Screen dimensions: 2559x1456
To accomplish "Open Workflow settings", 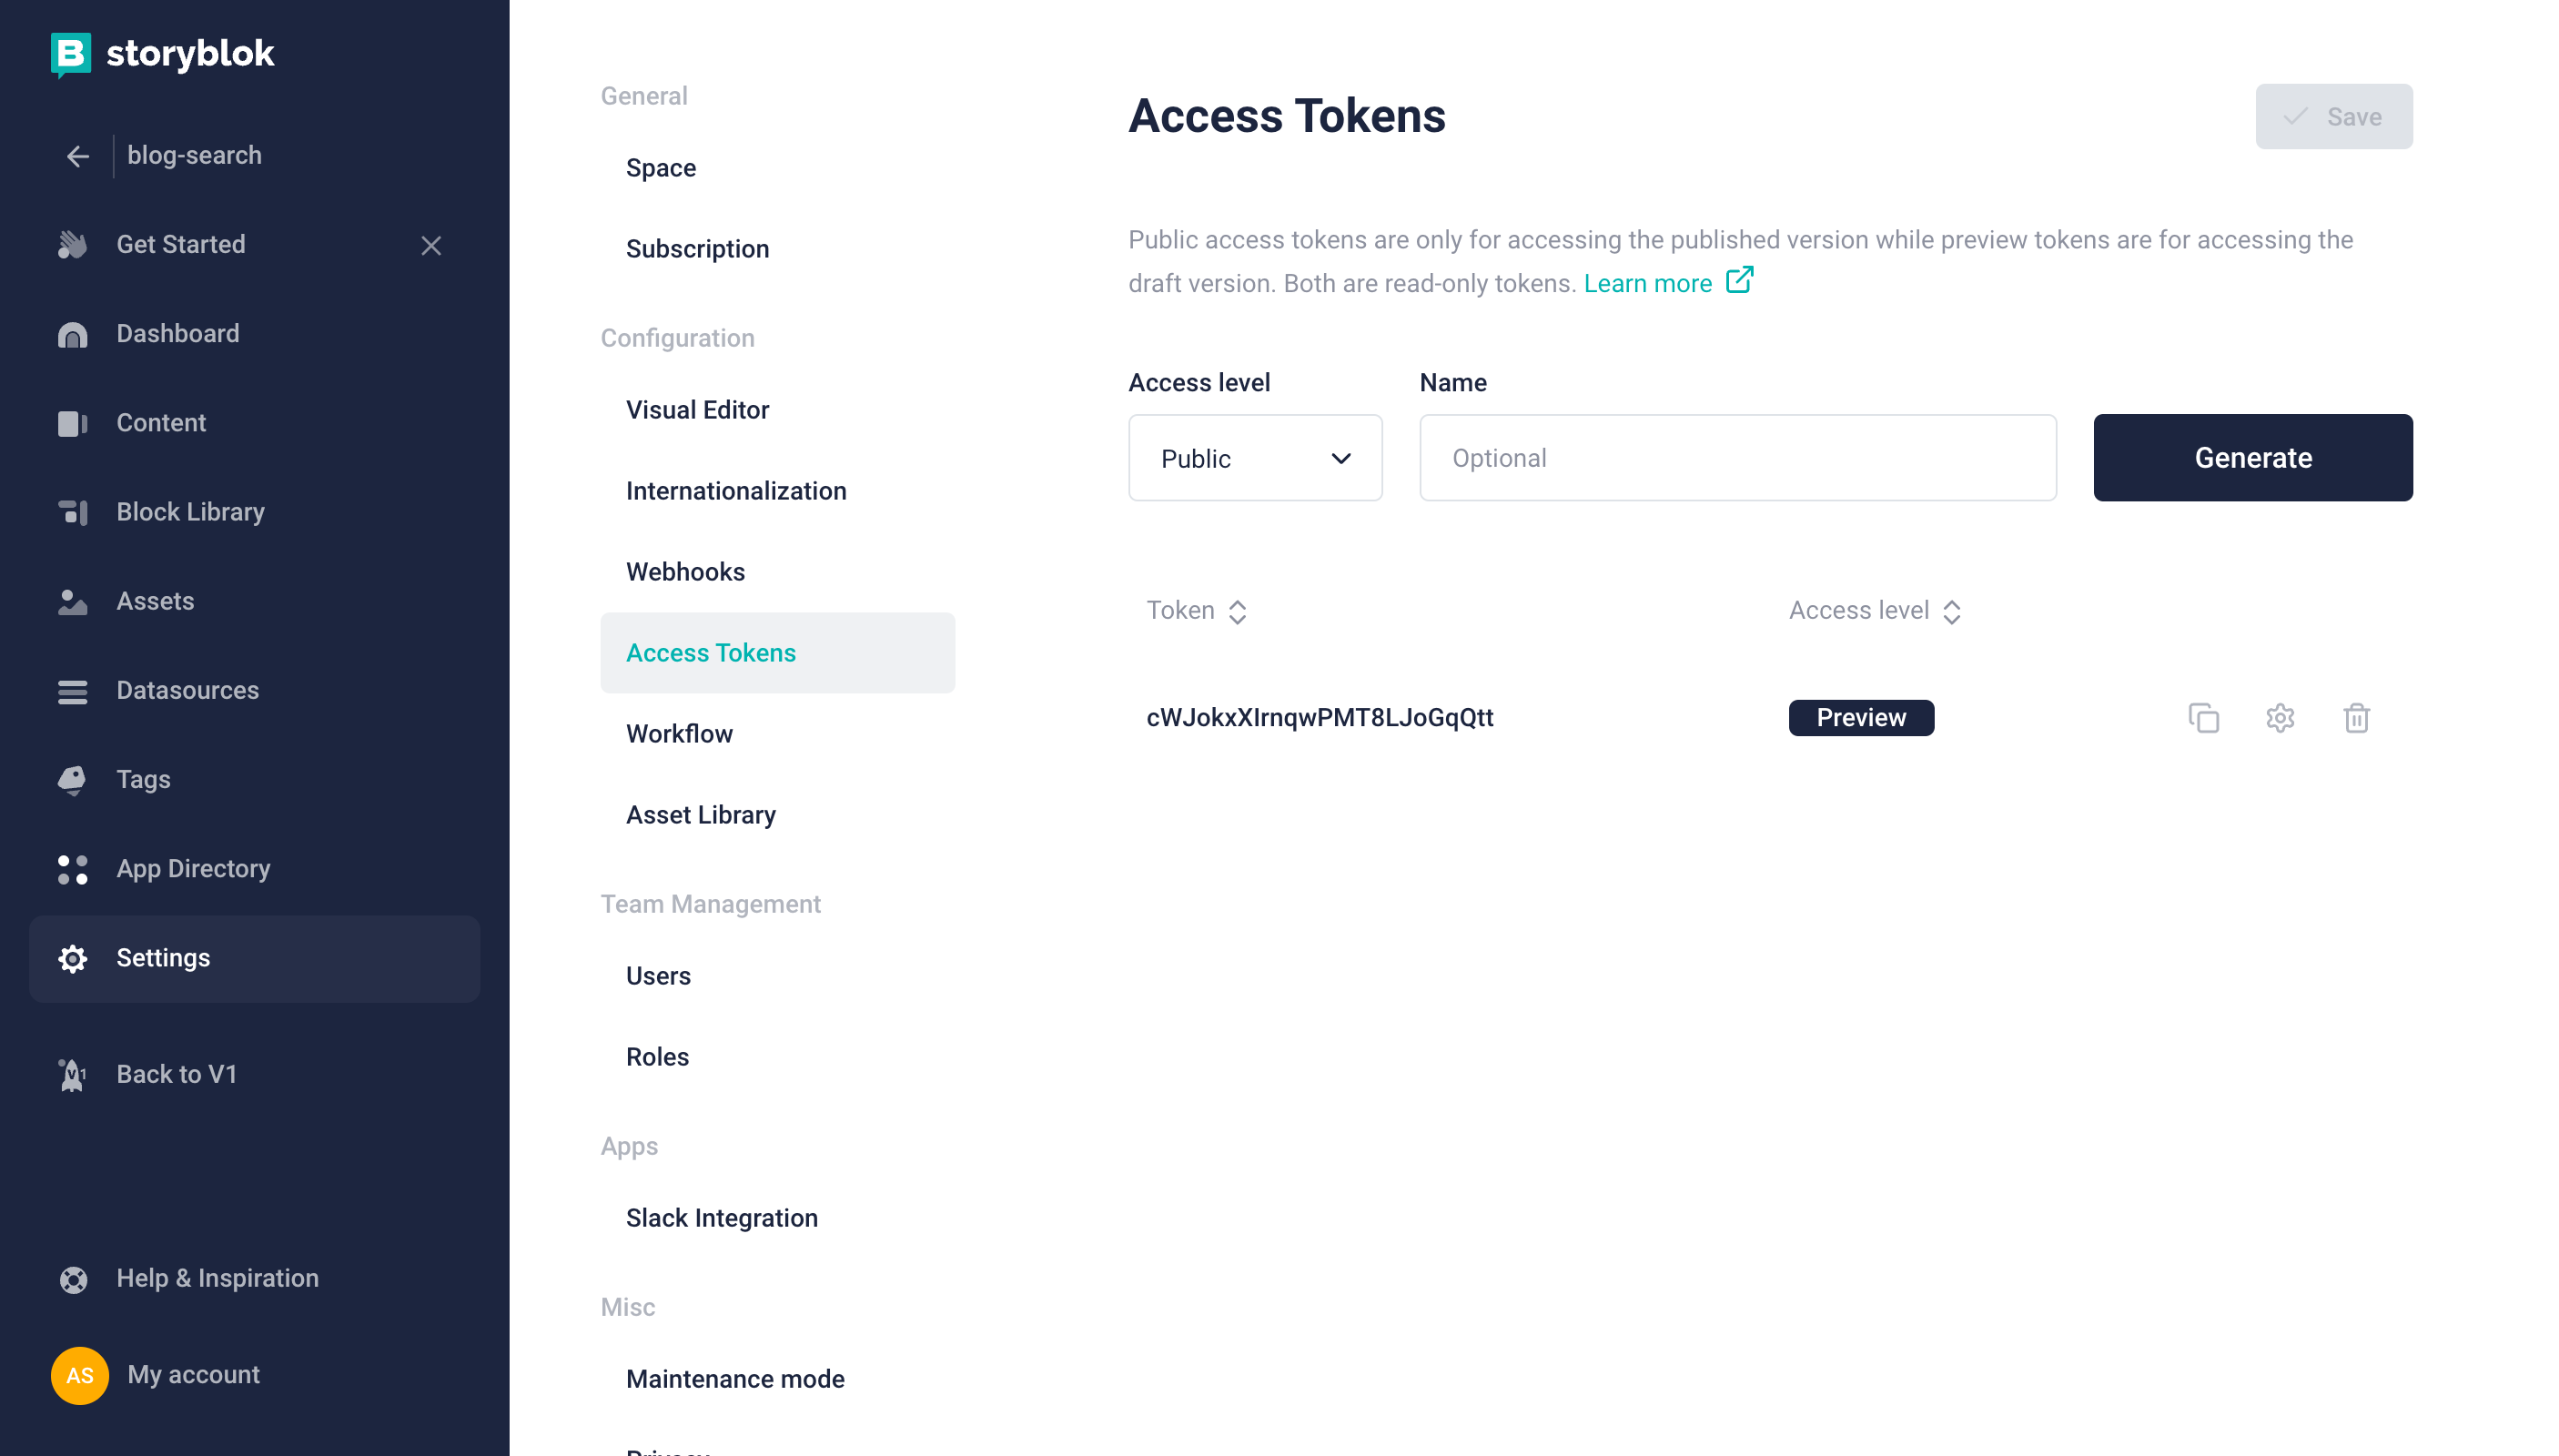I will (x=679, y=734).
